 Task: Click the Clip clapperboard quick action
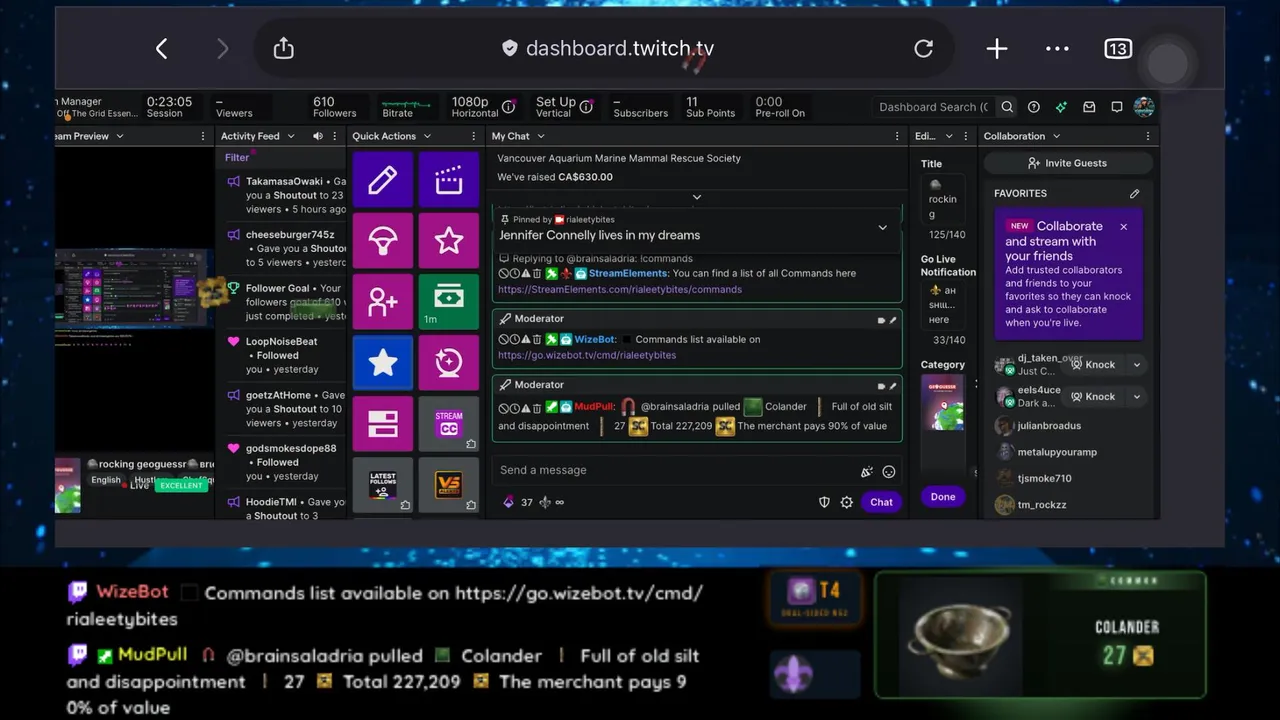(x=449, y=180)
